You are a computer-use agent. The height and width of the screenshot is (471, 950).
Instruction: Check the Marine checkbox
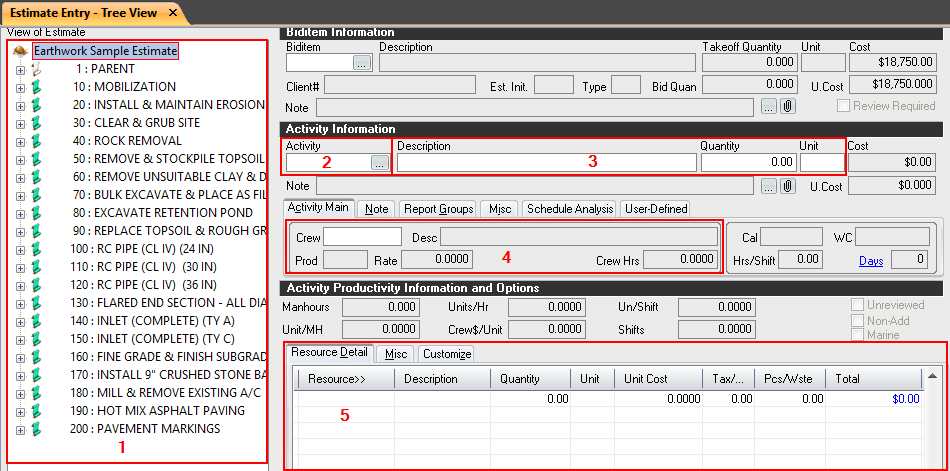pyautogui.click(x=857, y=336)
